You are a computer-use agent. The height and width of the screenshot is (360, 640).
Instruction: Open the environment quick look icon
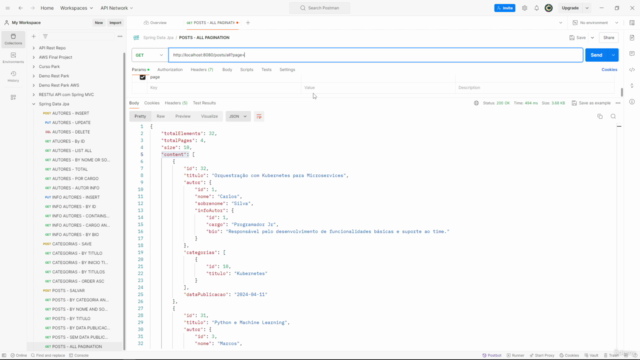pos(632,23)
